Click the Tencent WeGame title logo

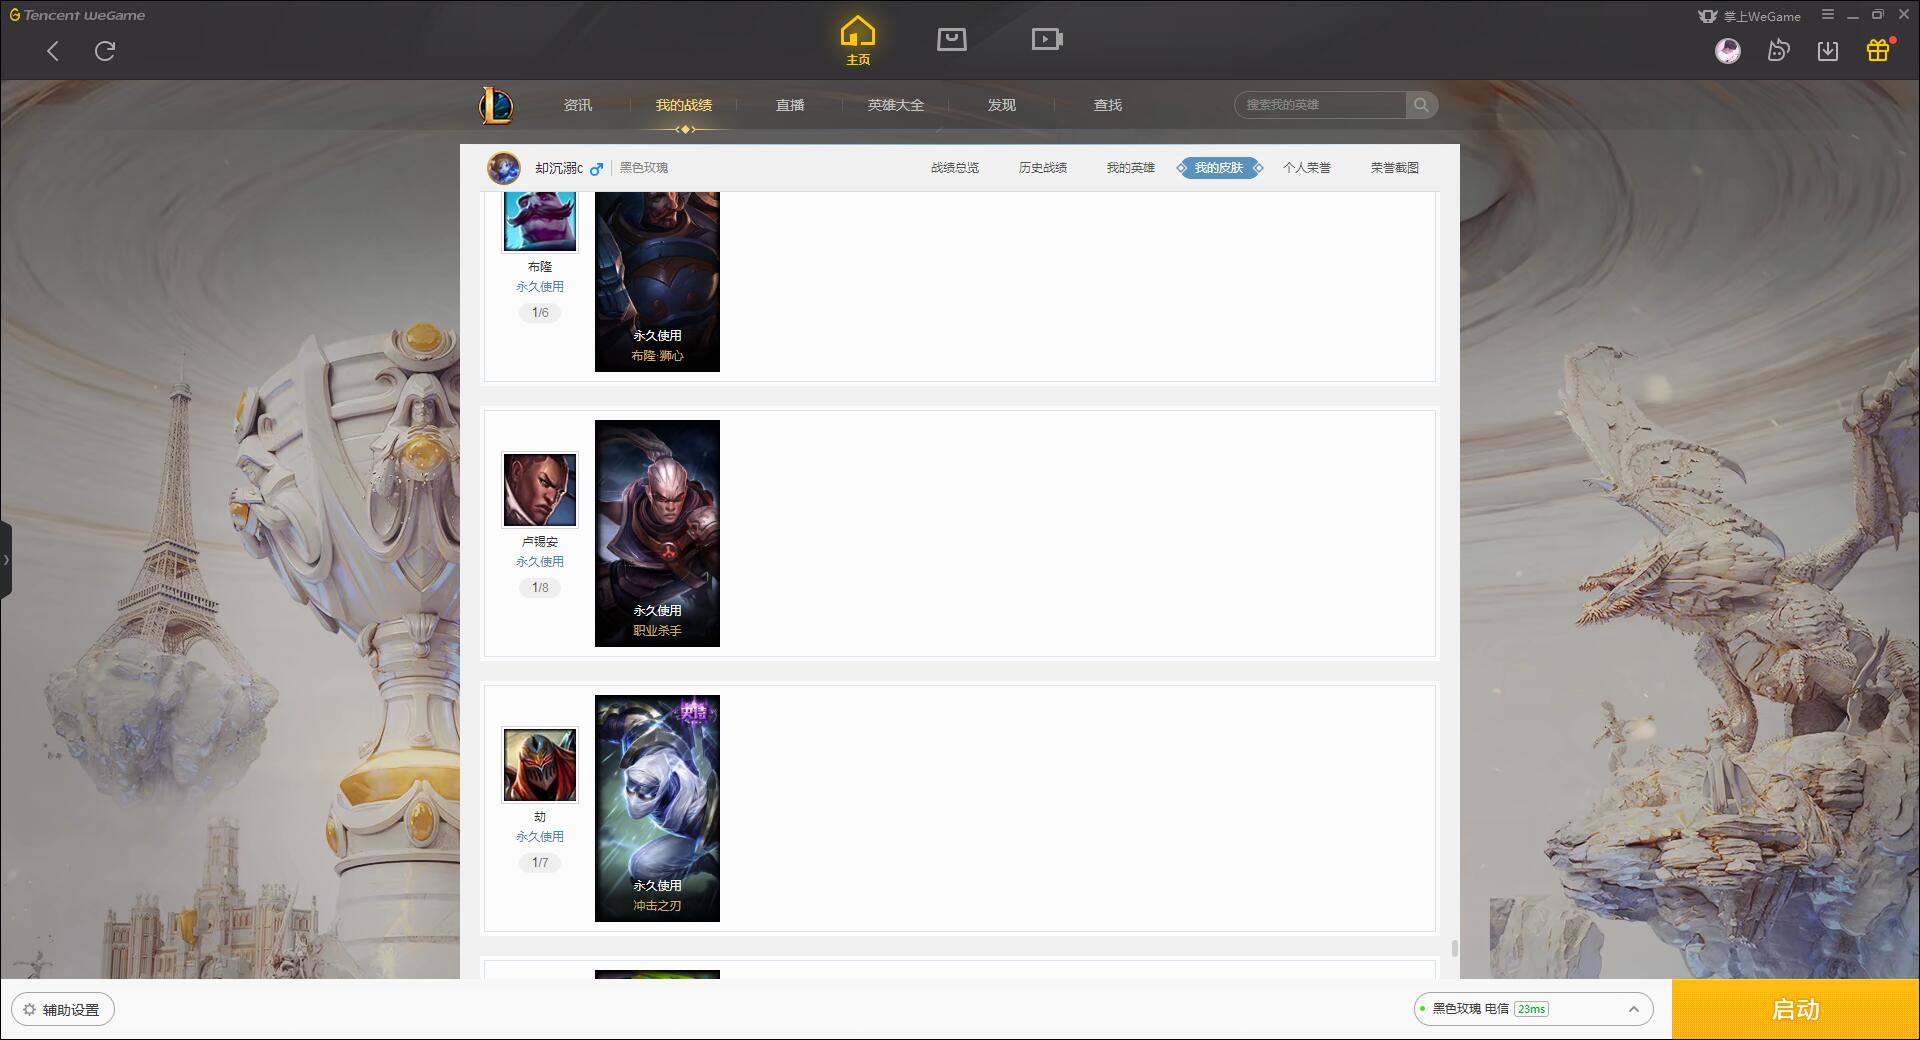(78, 15)
